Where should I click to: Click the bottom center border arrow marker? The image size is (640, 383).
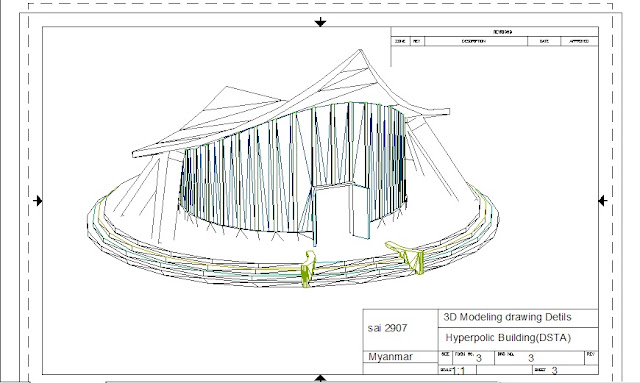click(320, 378)
